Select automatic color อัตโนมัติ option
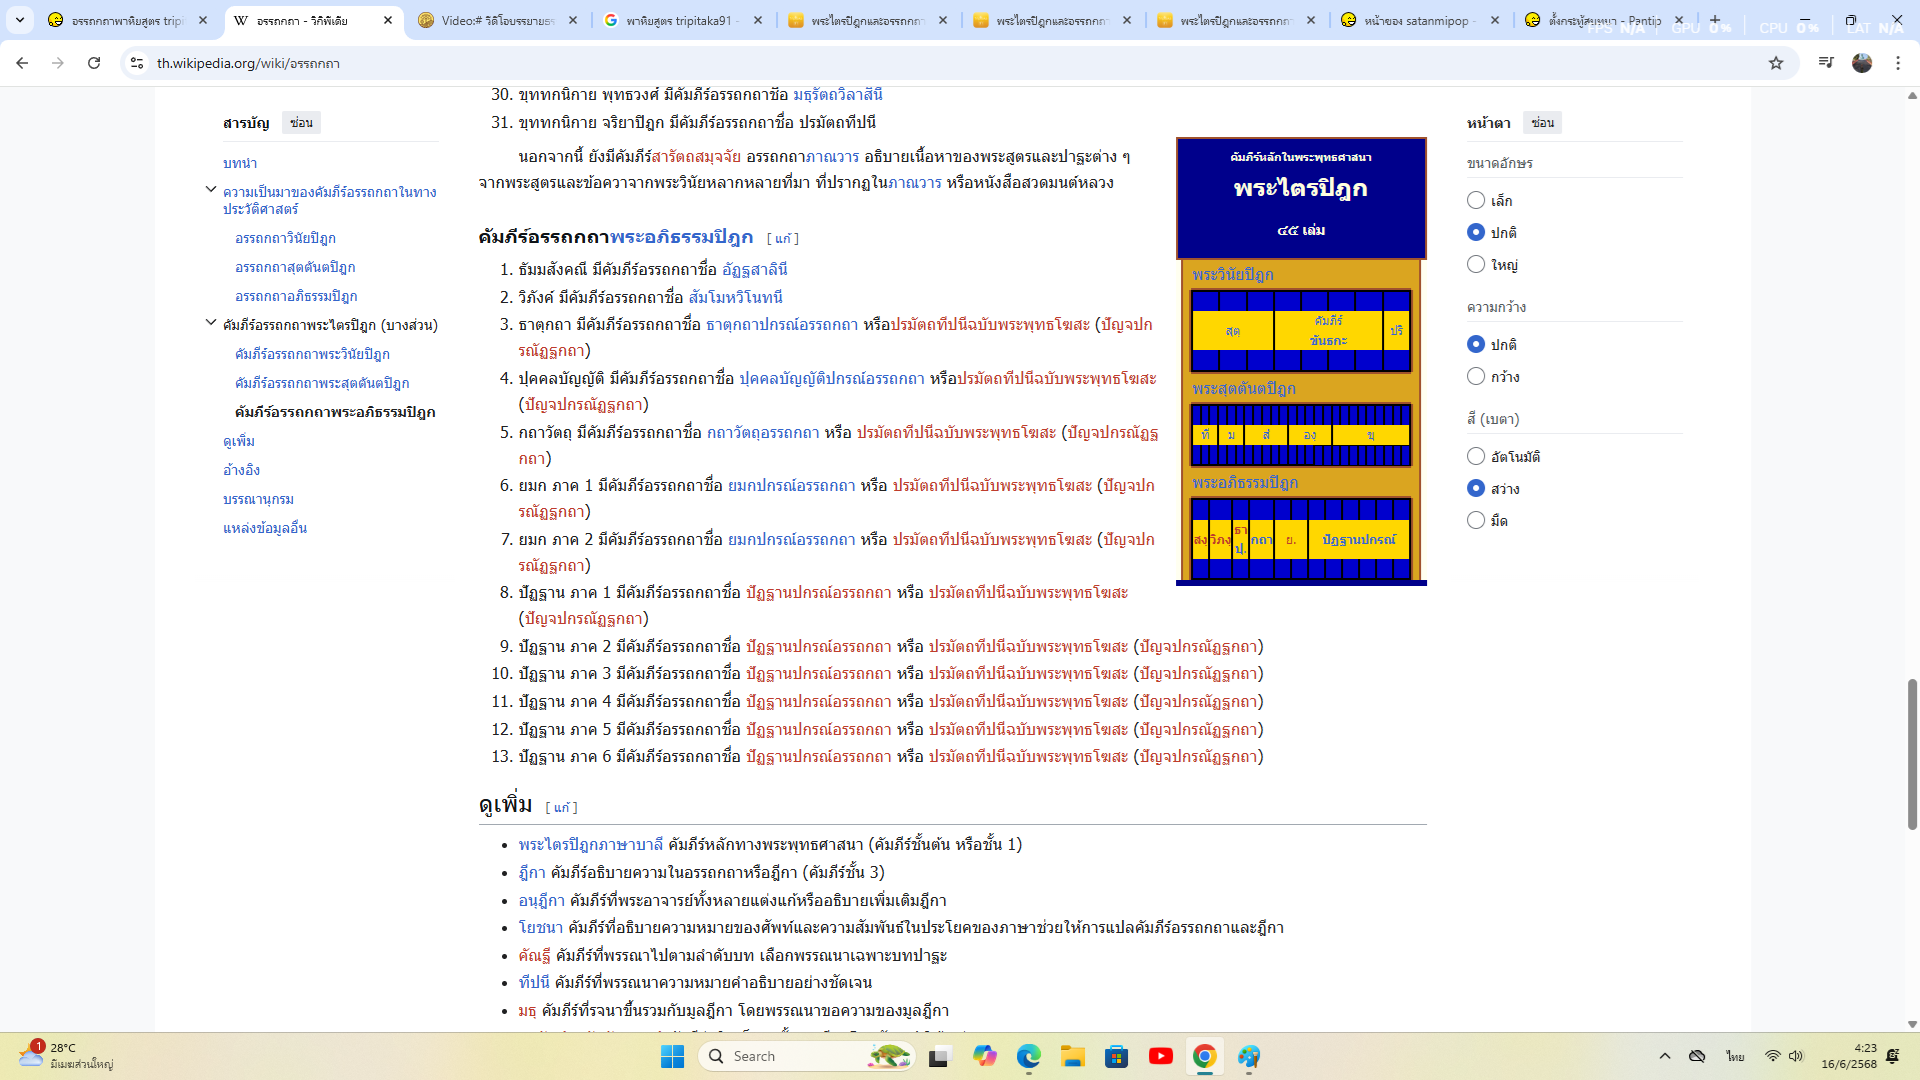The height and width of the screenshot is (1080, 1920). 1476,456
